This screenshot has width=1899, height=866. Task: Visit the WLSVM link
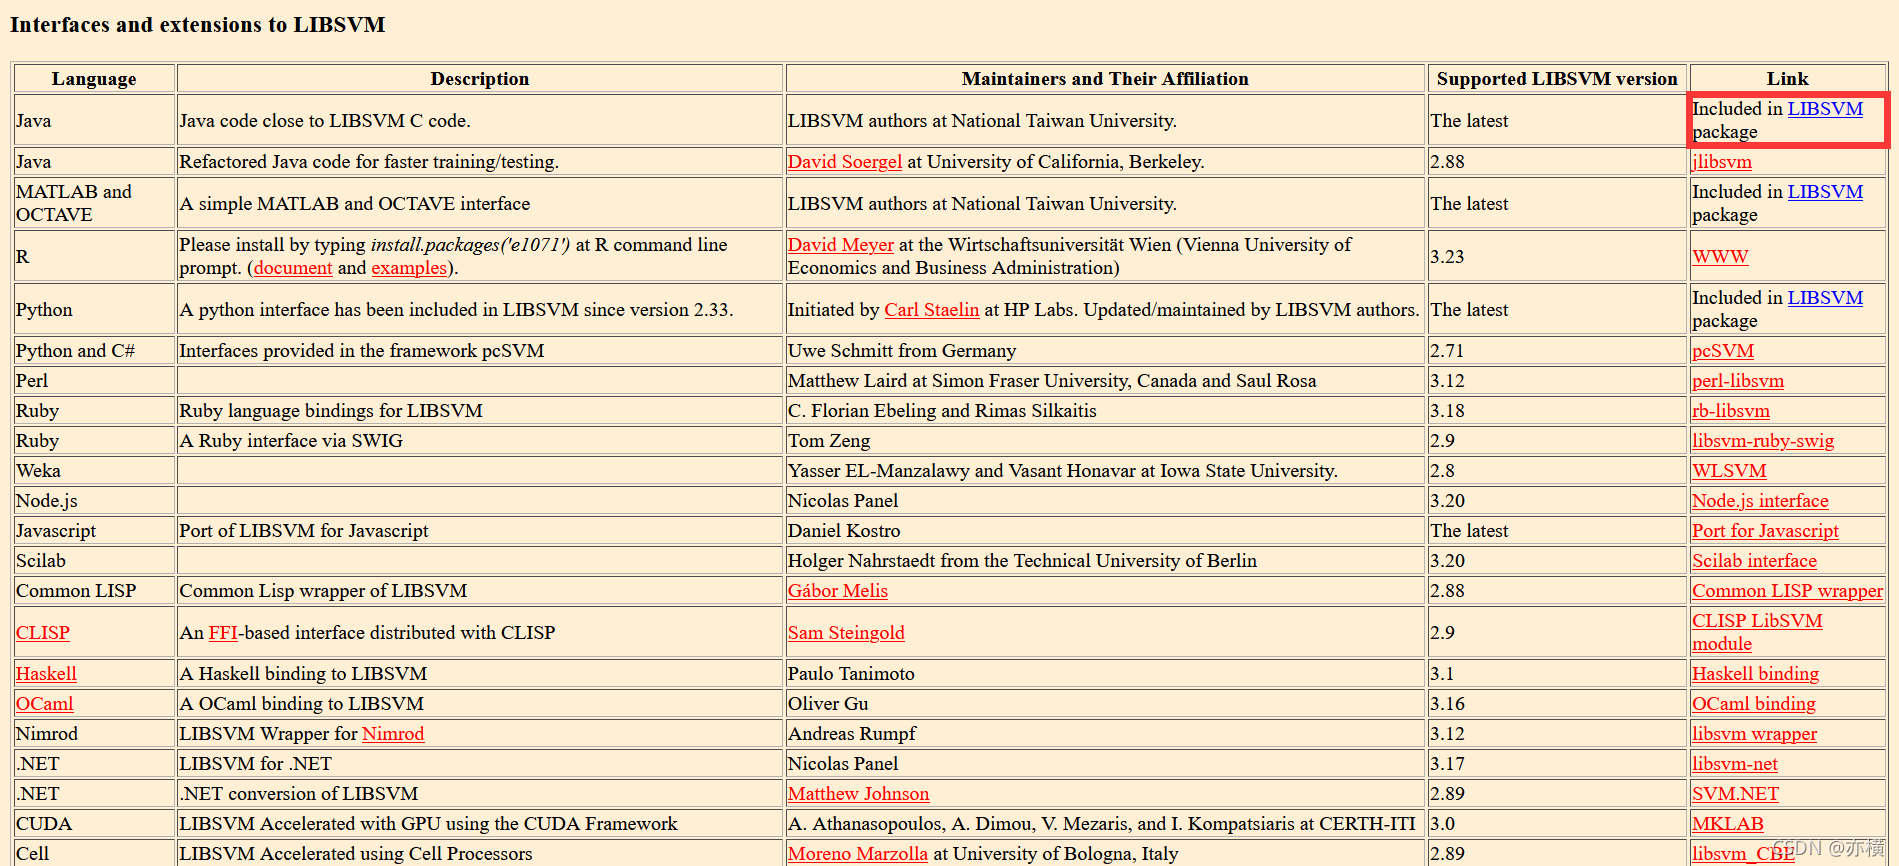pos(1729,471)
